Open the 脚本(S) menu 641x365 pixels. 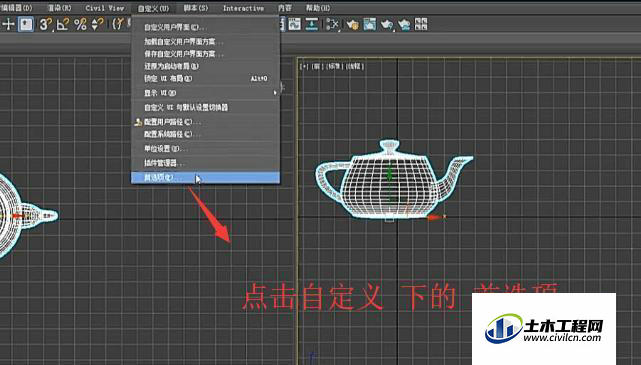click(196, 8)
